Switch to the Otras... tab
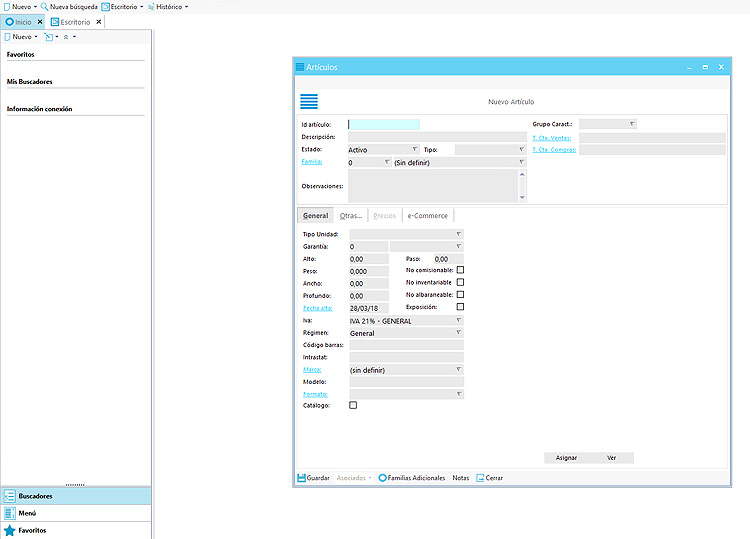Viewport: 750px width, 539px height. (351, 216)
